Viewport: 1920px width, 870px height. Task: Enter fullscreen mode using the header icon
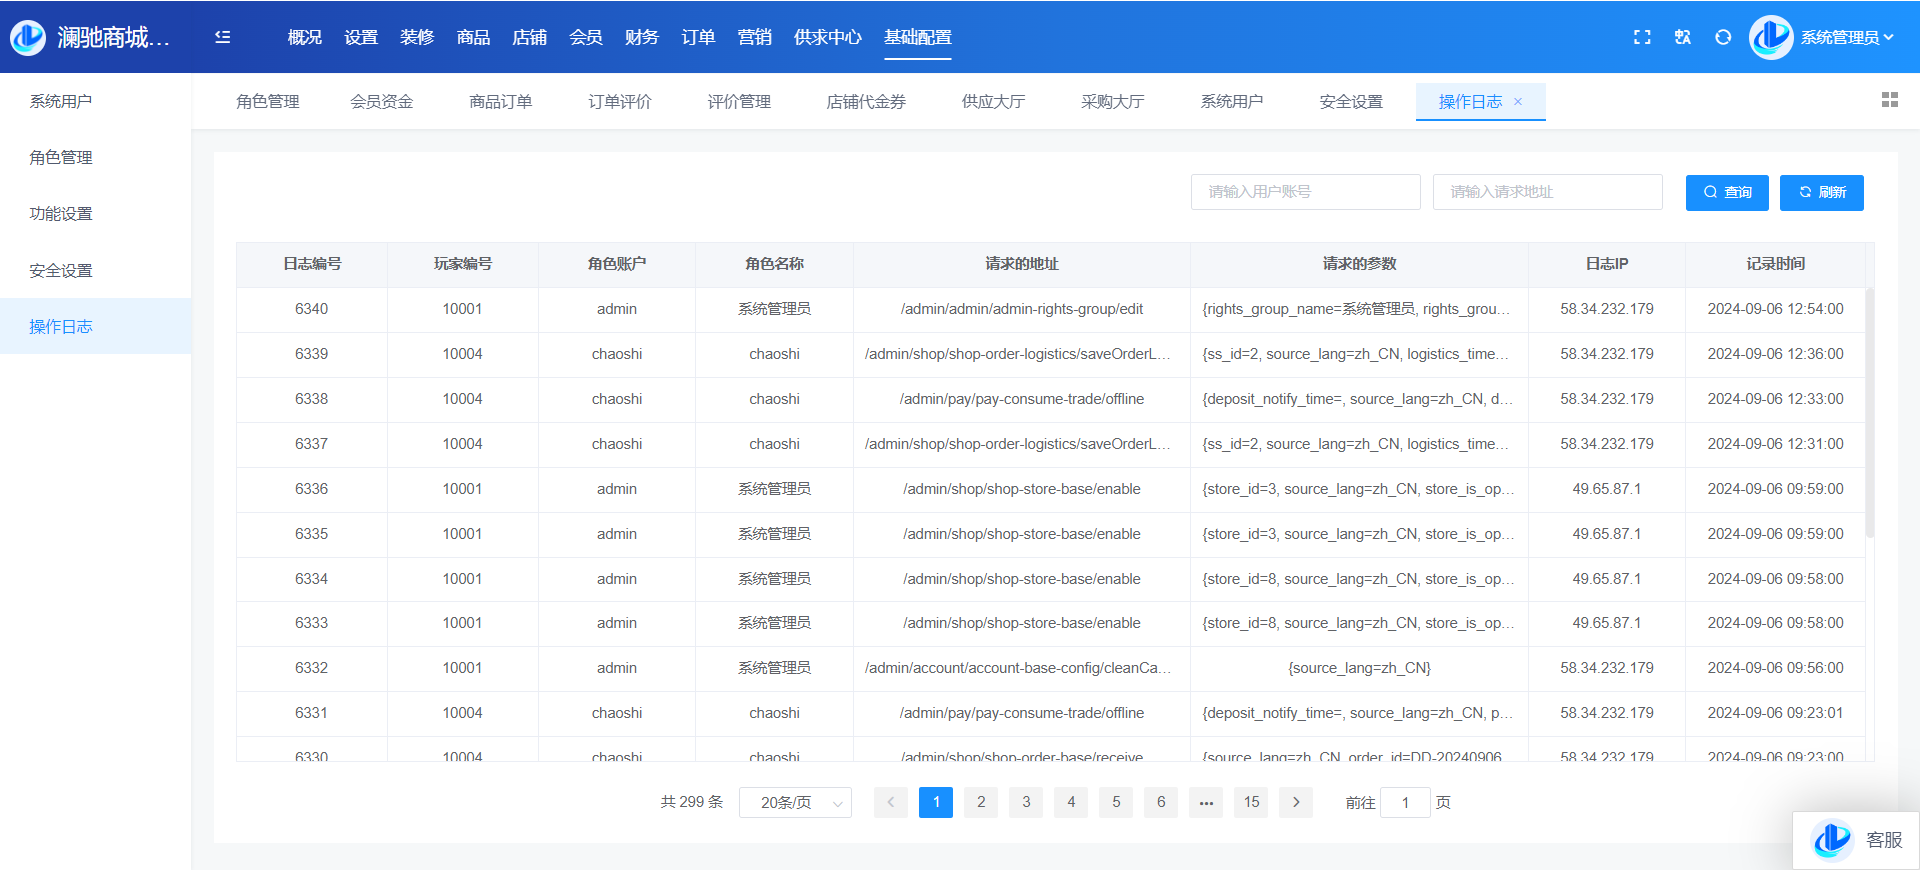coord(1642,37)
